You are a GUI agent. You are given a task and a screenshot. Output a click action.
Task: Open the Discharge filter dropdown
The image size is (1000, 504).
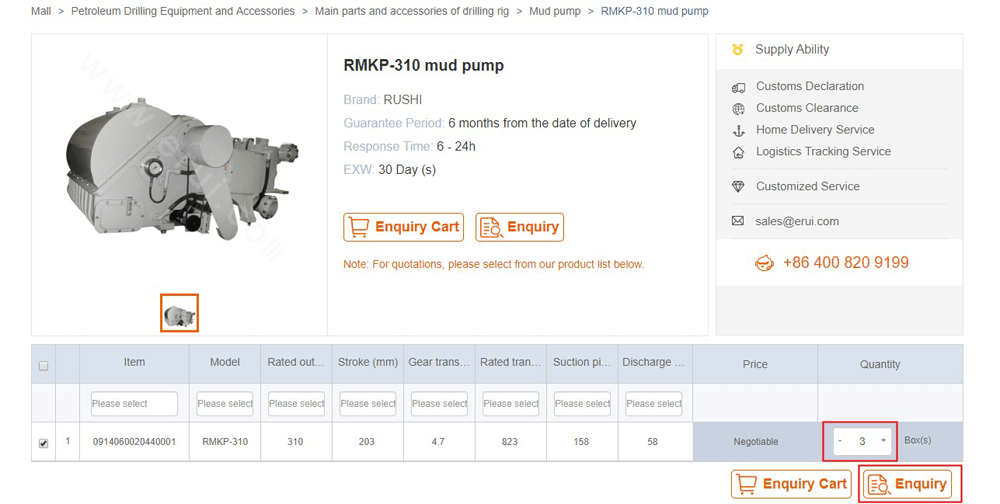pyautogui.click(x=653, y=403)
